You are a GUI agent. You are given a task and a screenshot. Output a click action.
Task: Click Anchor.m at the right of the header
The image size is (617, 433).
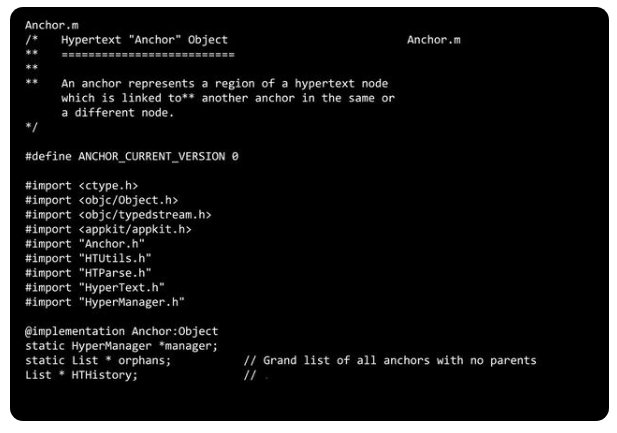point(434,40)
